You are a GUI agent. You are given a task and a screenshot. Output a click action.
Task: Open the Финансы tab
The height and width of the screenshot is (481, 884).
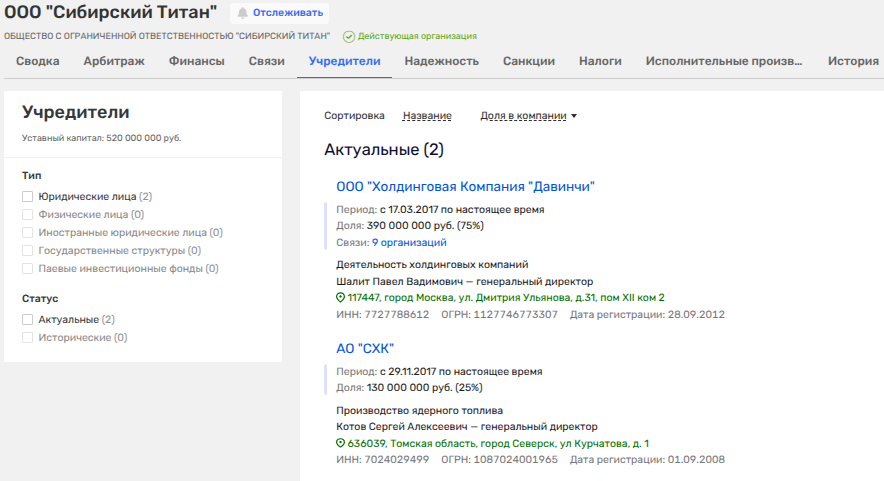coord(196,61)
